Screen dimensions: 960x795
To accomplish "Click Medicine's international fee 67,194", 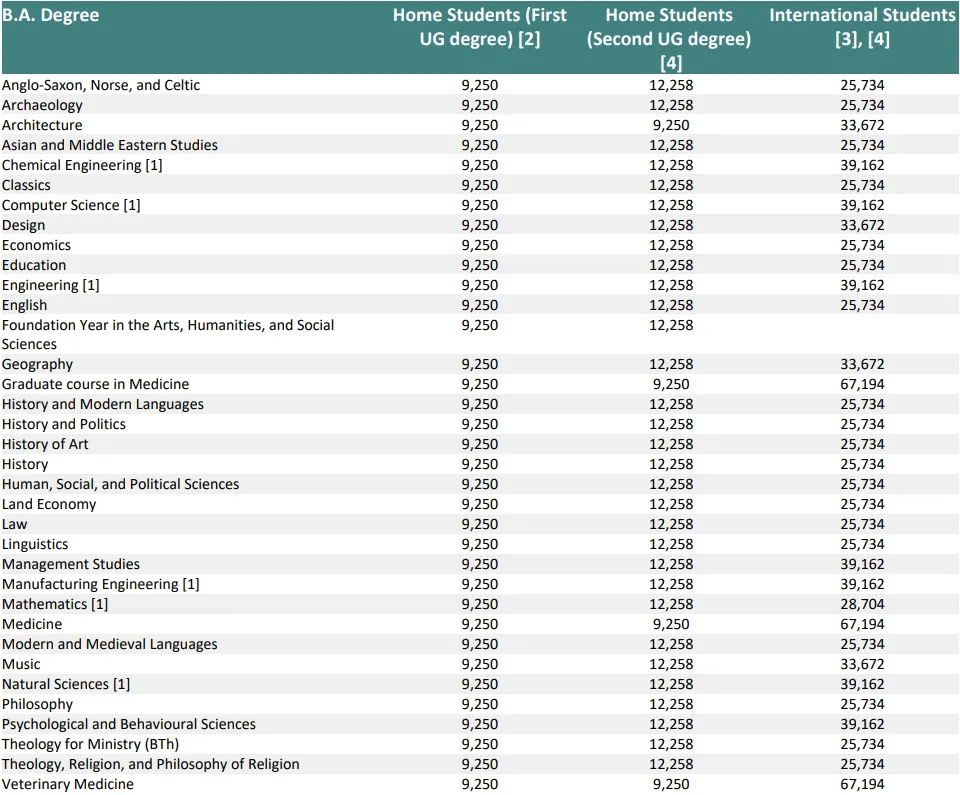I will coord(862,624).
